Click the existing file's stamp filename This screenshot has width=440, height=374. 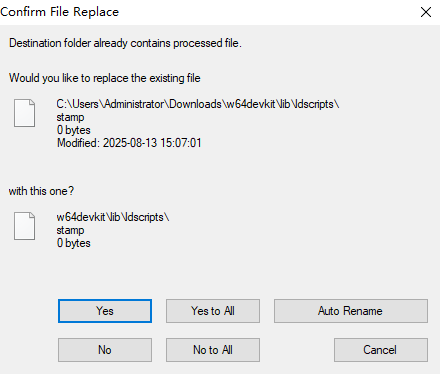(x=70, y=117)
